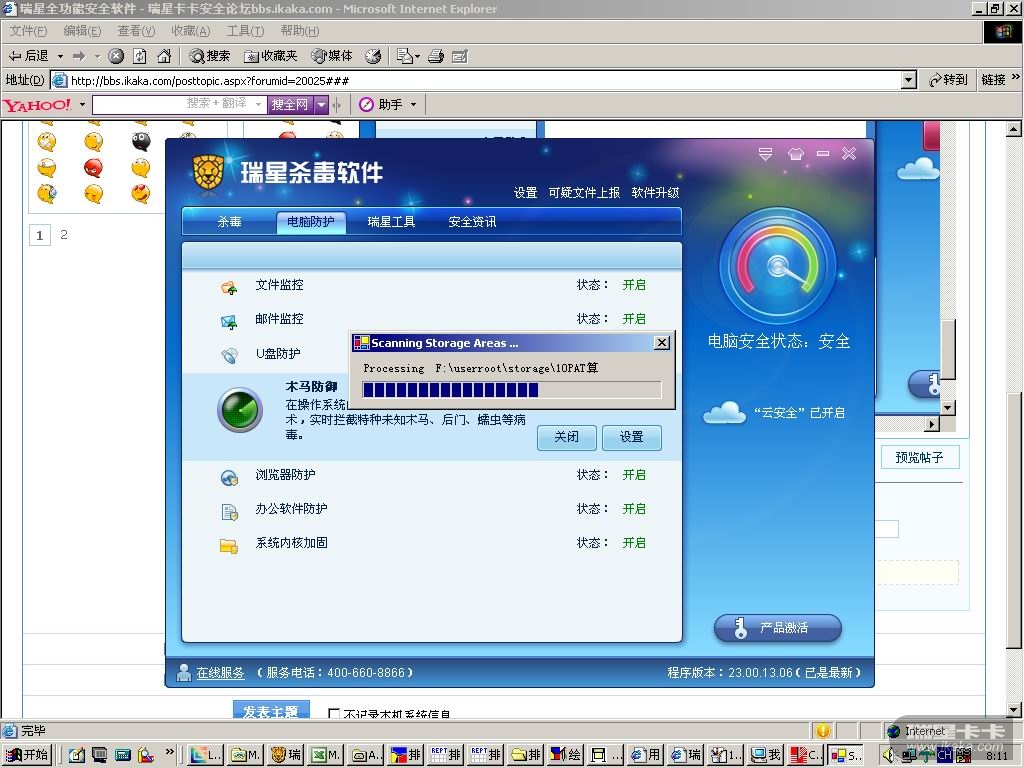
Task: Click the IE History icon
Action: tap(373, 56)
